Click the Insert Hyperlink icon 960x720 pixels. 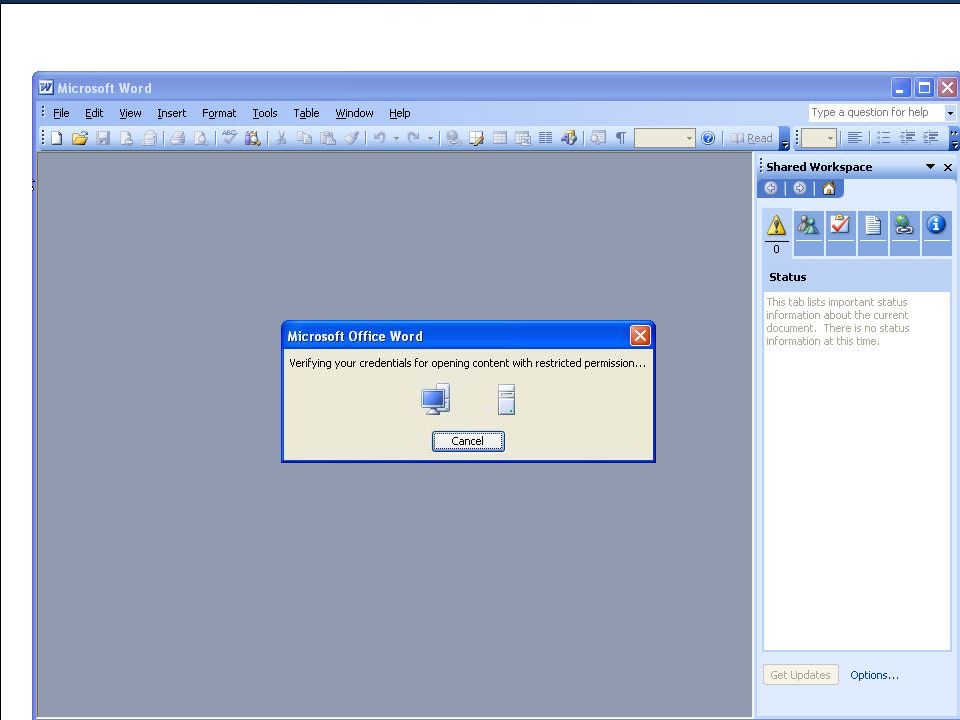pyautogui.click(x=453, y=138)
